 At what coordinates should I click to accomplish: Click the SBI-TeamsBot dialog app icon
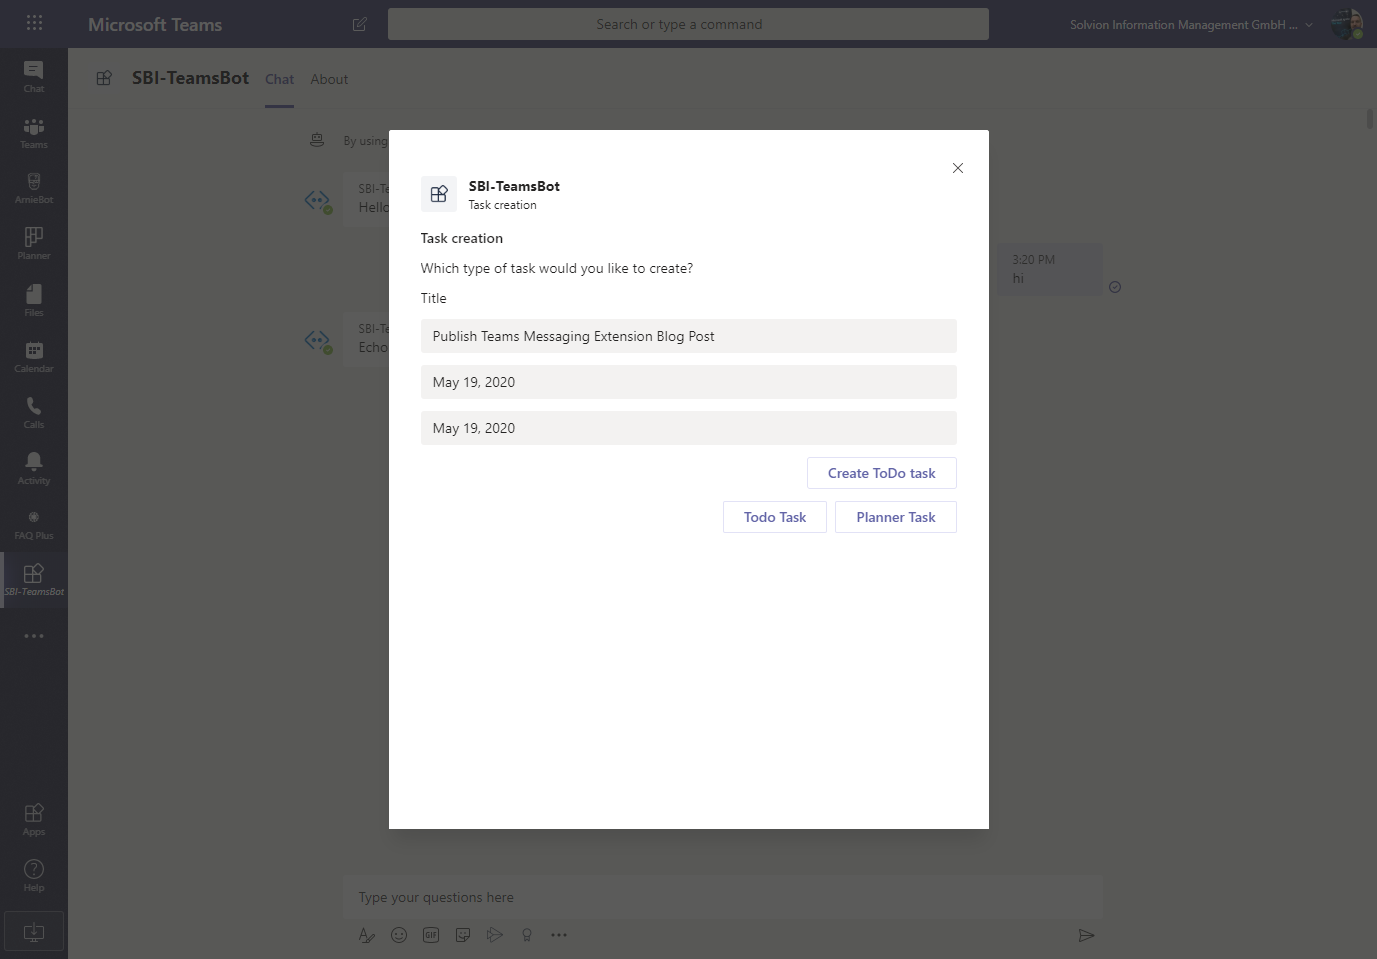pyautogui.click(x=439, y=194)
